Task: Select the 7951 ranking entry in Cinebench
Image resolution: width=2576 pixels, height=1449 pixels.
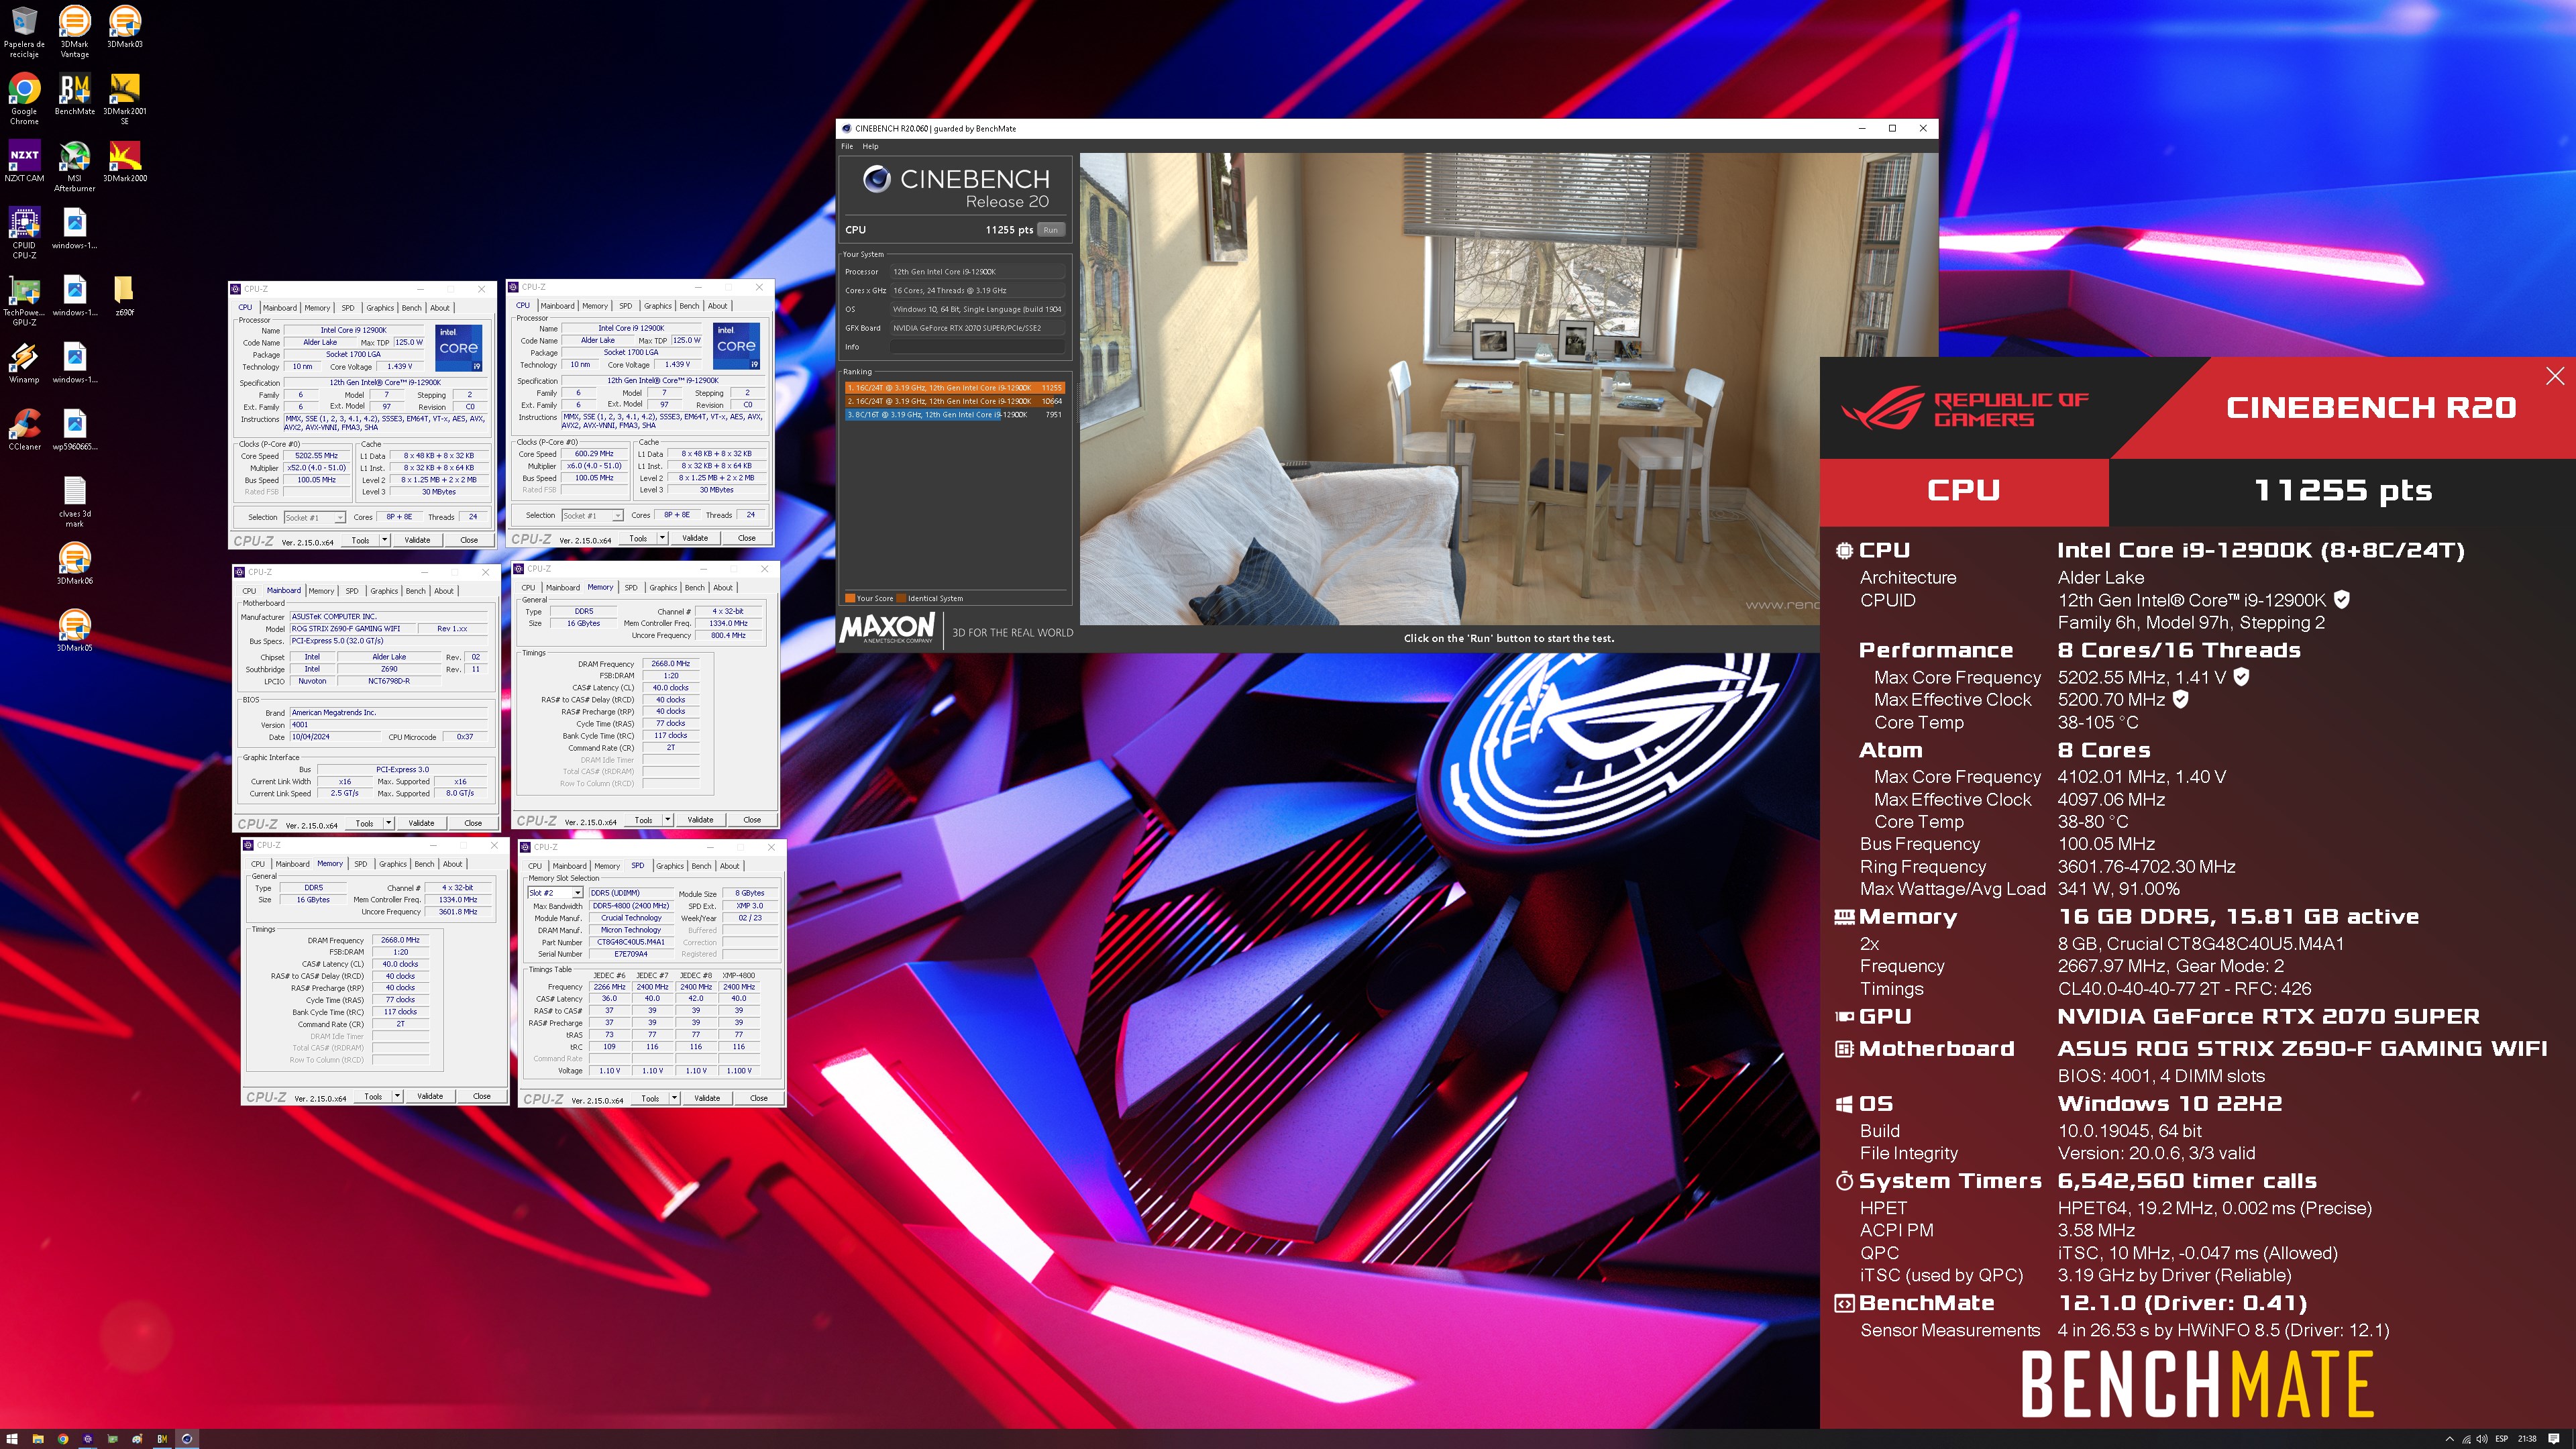Action: 954,414
